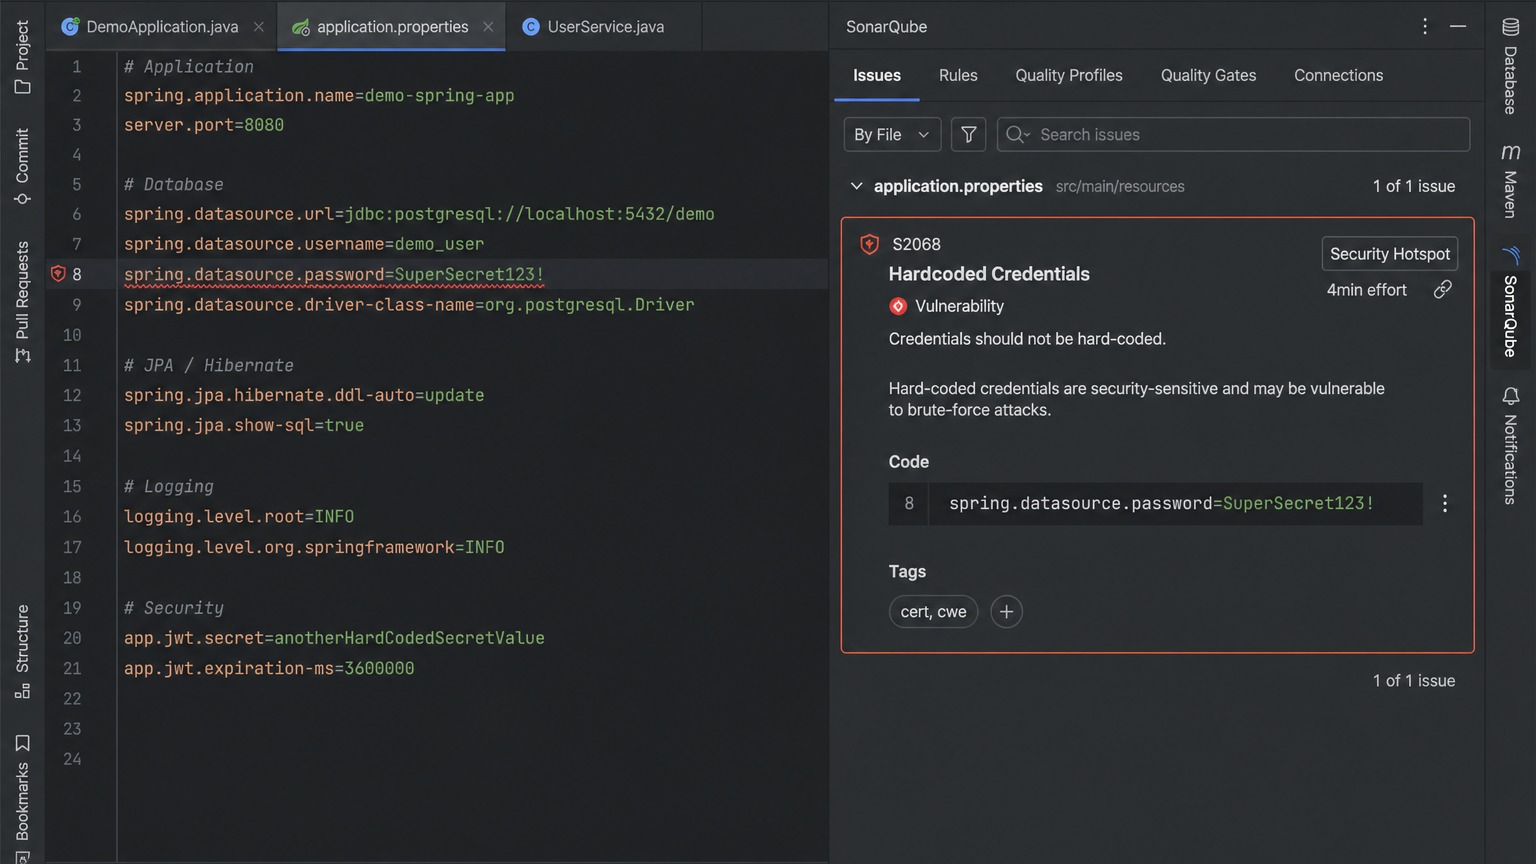Open the Rules tab

[958, 75]
